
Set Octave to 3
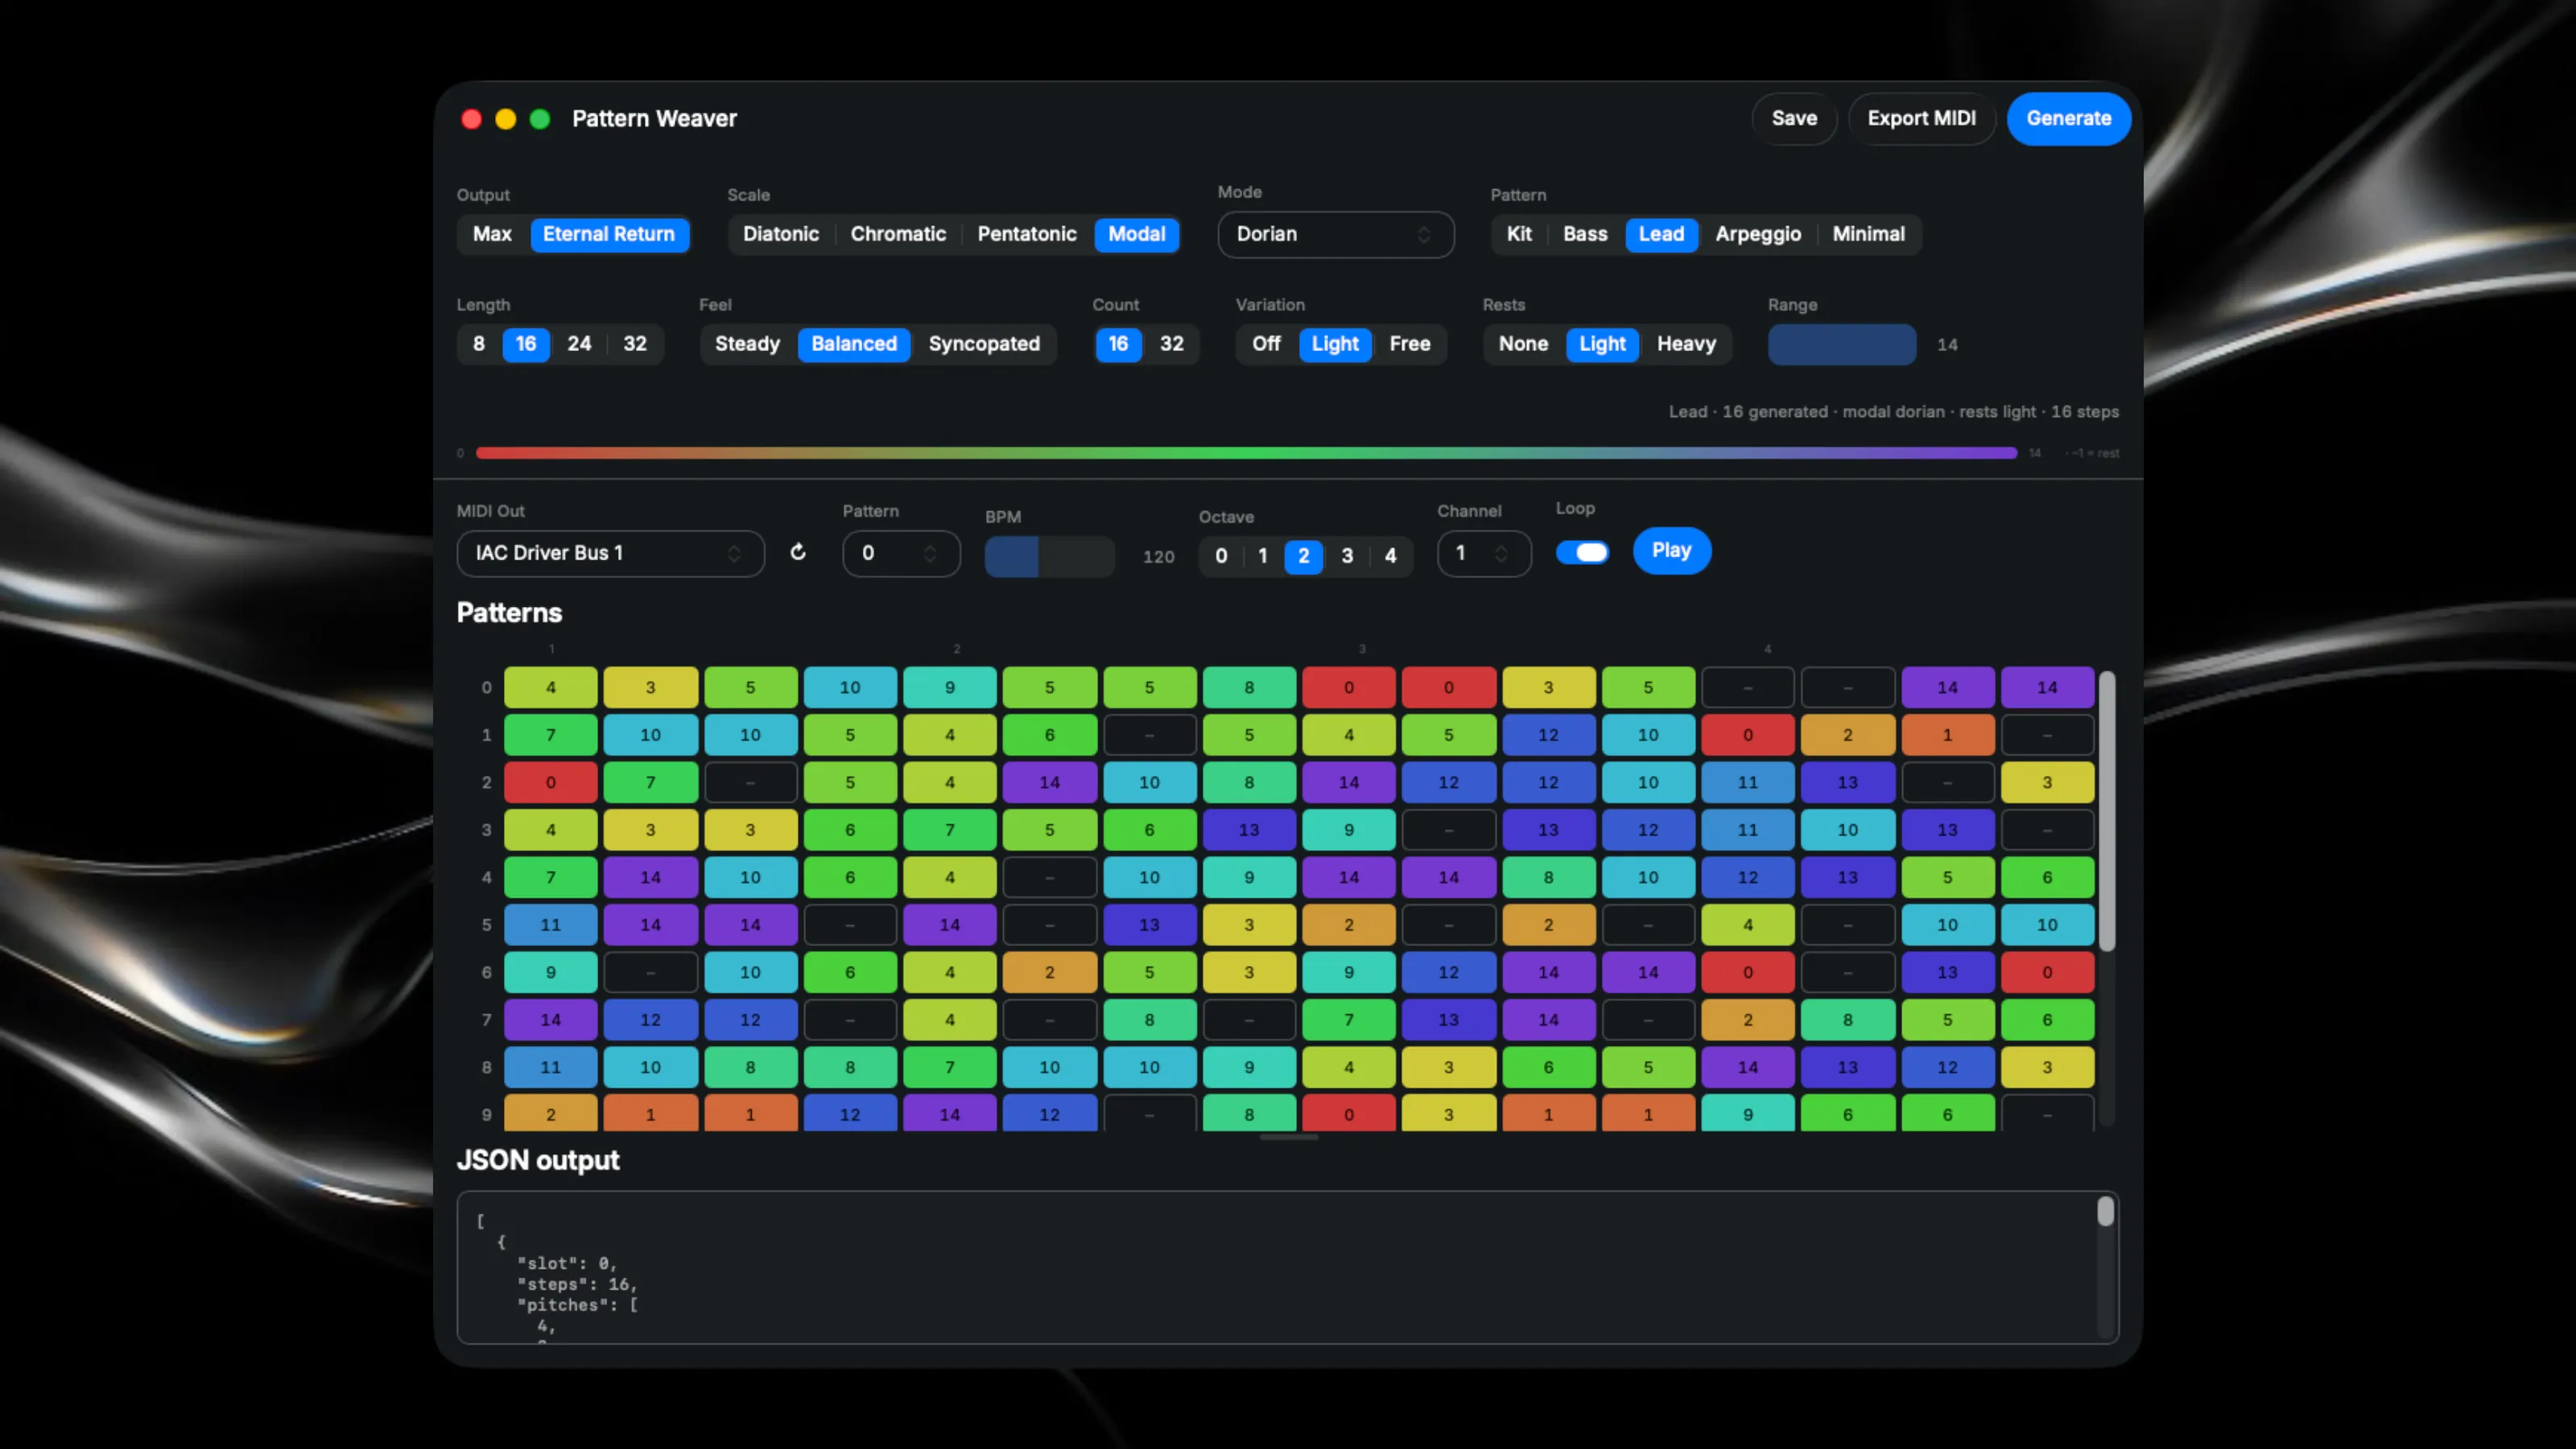click(1347, 556)
